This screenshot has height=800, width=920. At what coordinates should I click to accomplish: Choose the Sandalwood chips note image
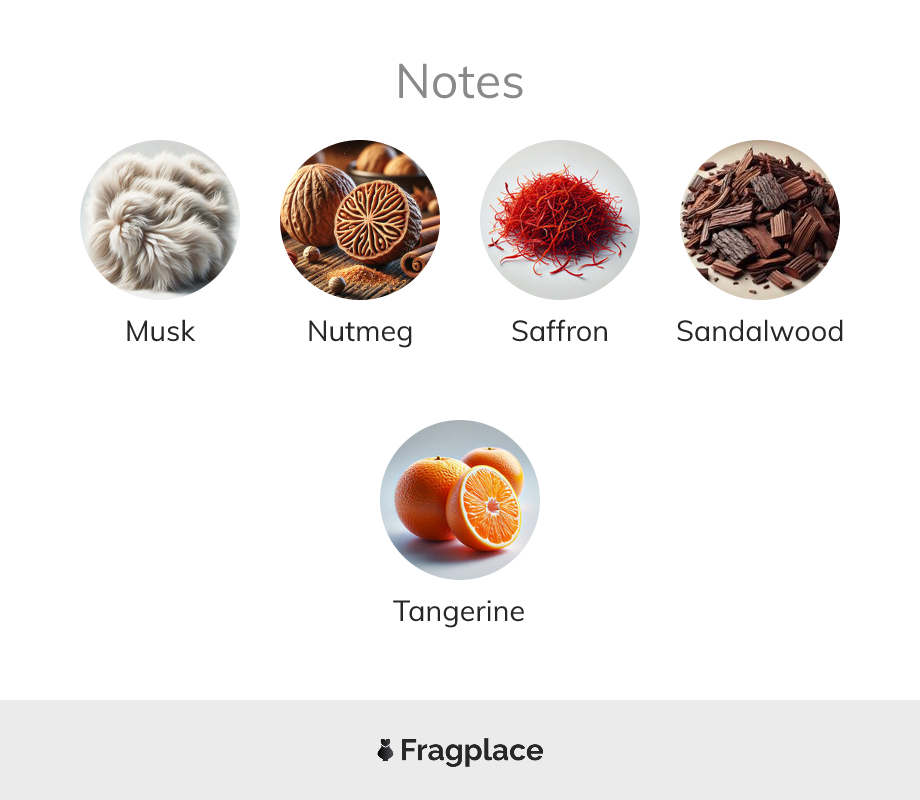[x=760, y=220]
